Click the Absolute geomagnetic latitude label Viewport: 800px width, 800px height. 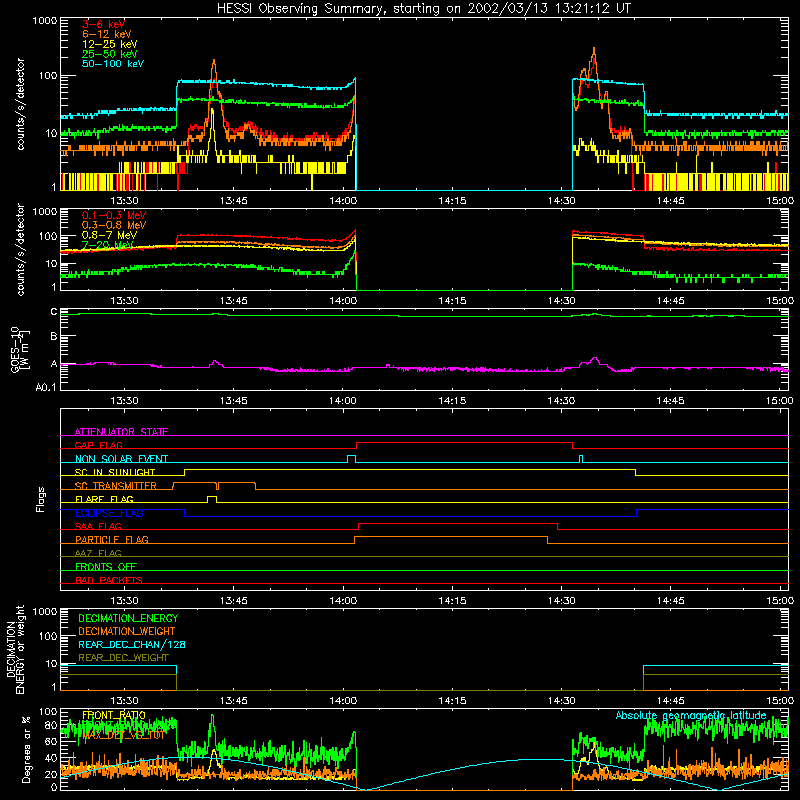691,715
